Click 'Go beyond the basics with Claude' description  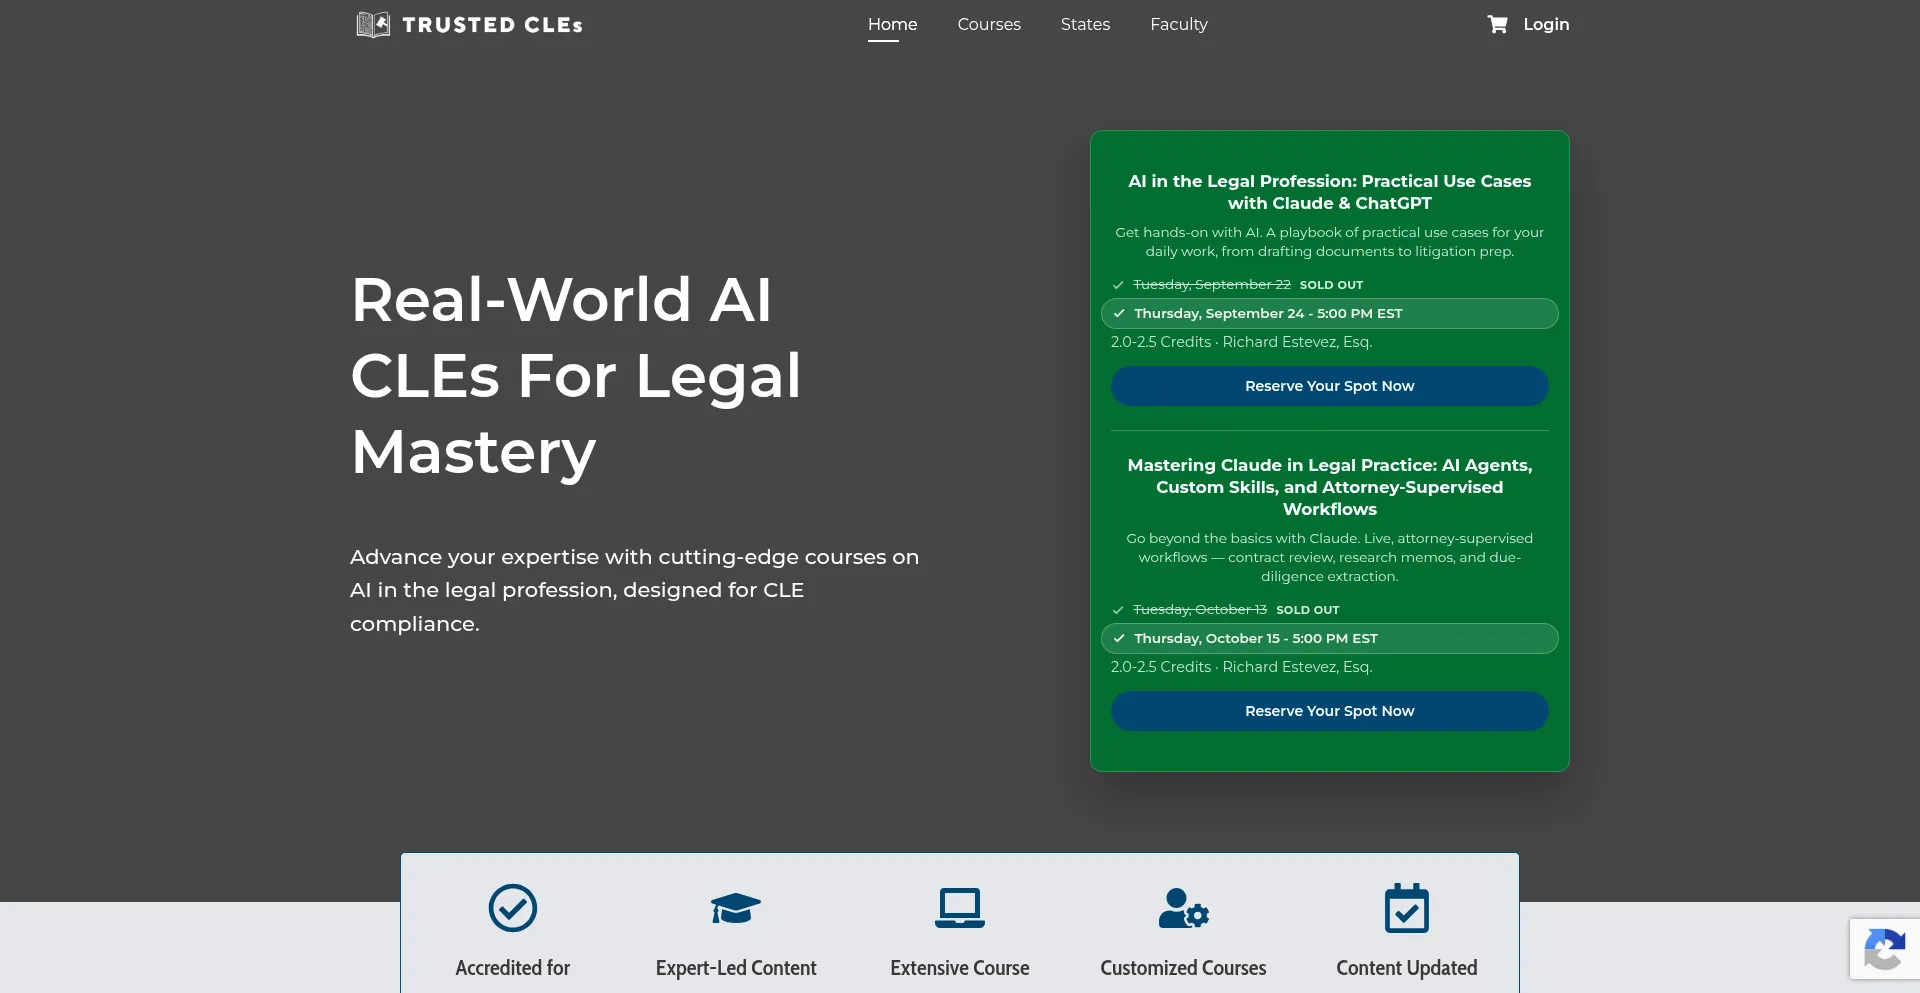coord(1330,557)
